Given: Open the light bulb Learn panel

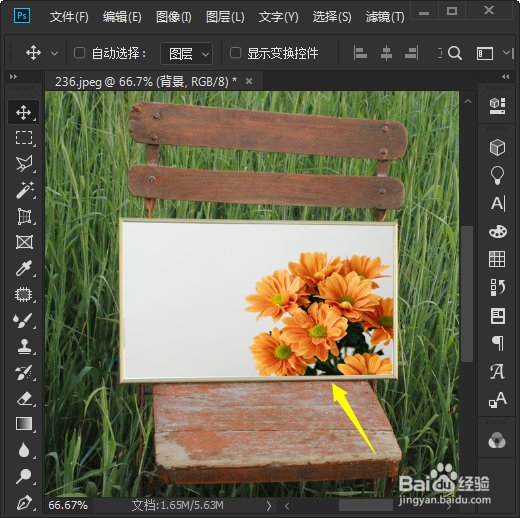Looking at the screenshot, I should pyautogui.click(x=497, y=175).
